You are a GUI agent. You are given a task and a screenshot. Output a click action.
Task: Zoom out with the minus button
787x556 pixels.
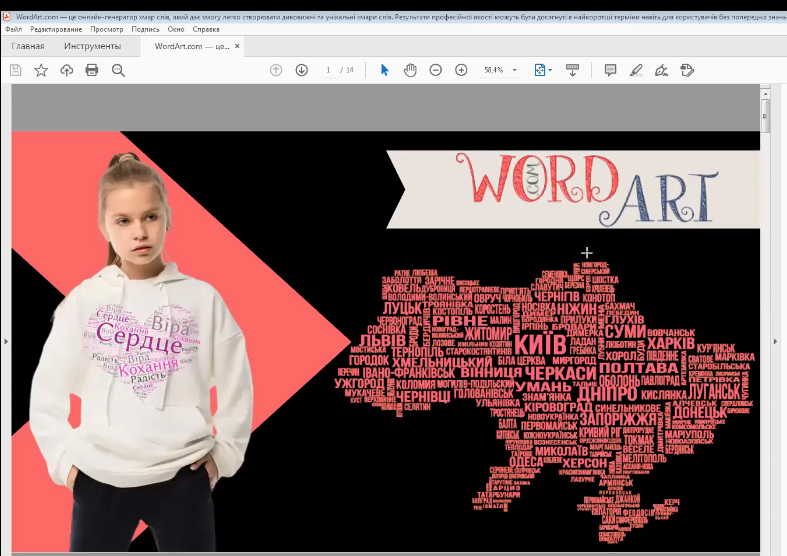436,70
